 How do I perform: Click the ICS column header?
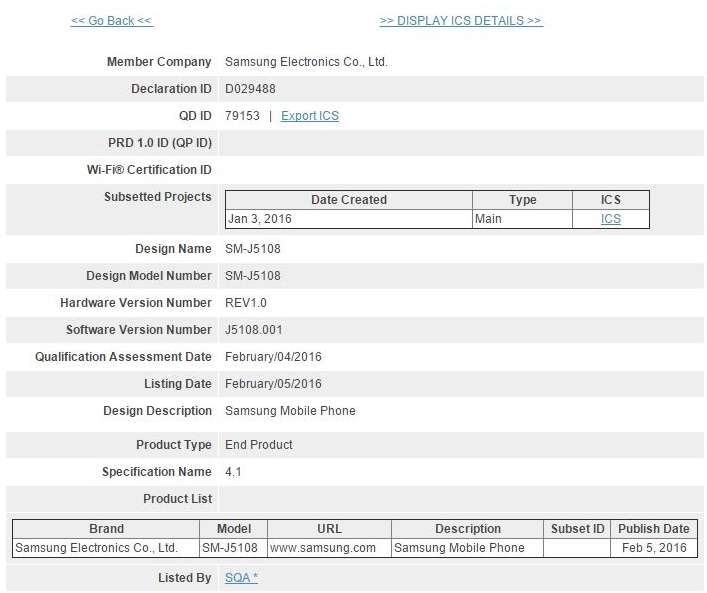pos(611,200)
